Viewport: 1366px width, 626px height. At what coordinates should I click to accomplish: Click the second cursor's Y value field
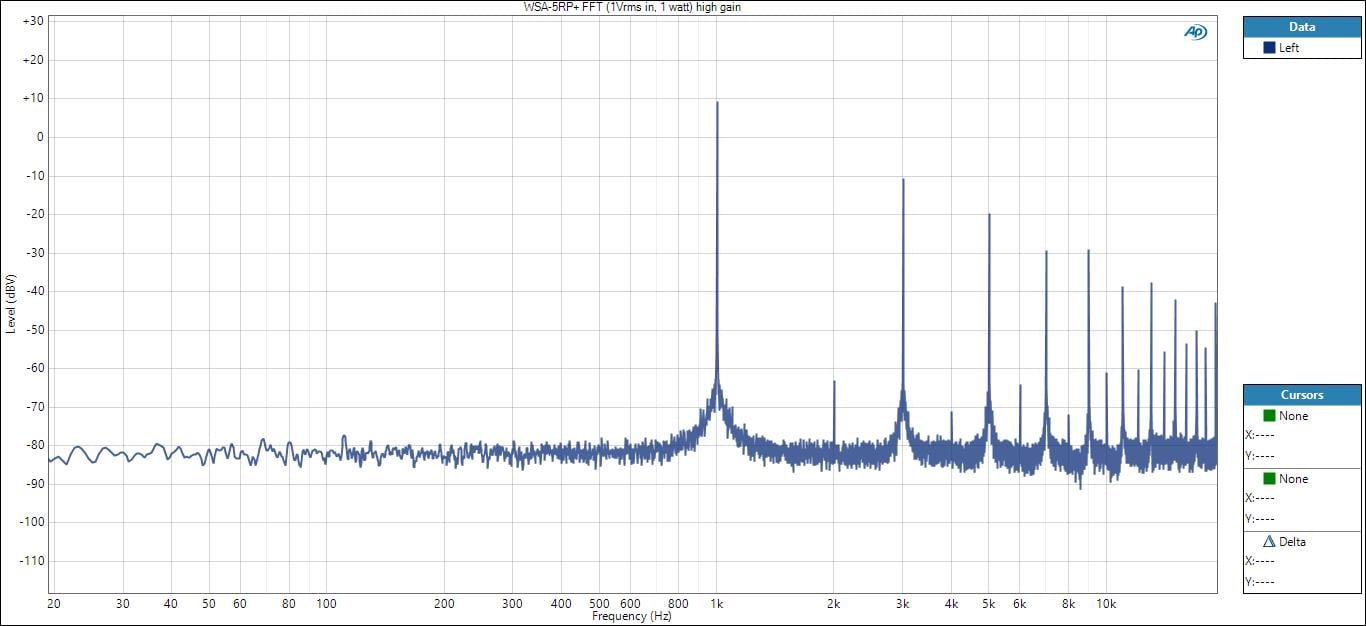click(x=1262, y=518)
